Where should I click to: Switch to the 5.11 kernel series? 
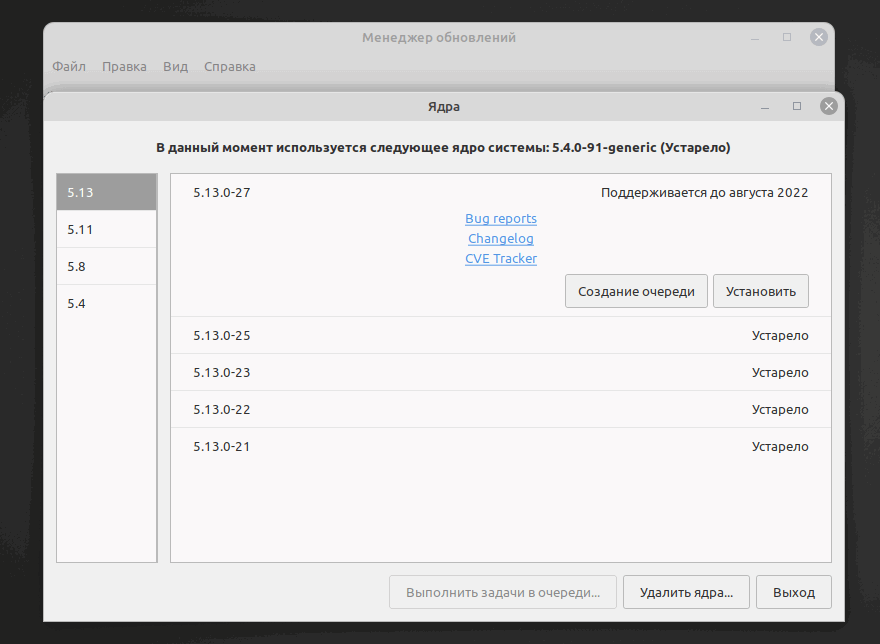[x=106, y=229]
